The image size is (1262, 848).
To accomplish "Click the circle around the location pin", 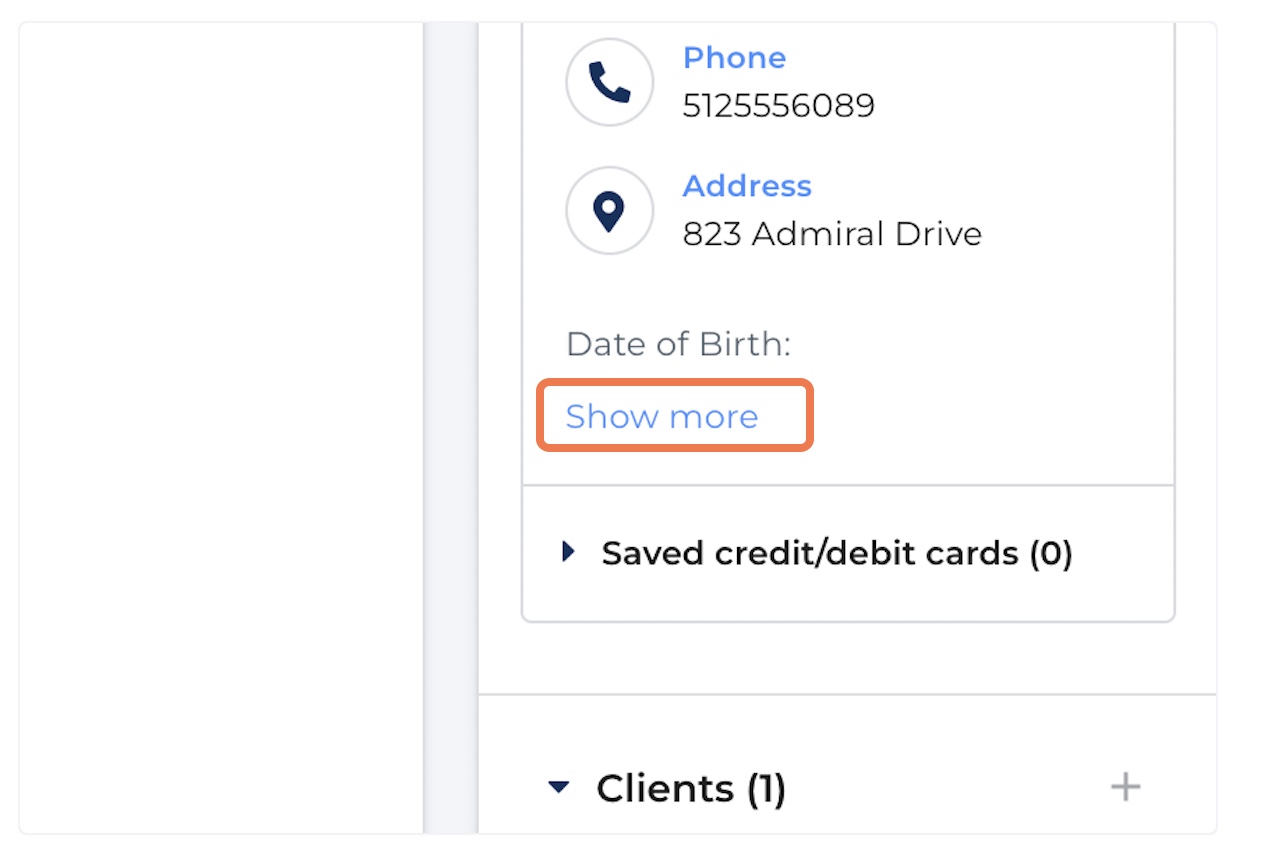I will (609, 210).
